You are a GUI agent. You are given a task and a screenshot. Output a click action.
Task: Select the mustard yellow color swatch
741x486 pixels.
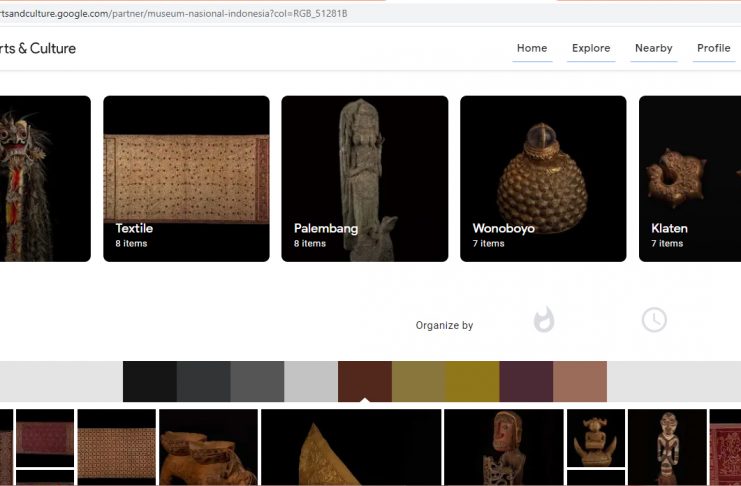point(473,382)
